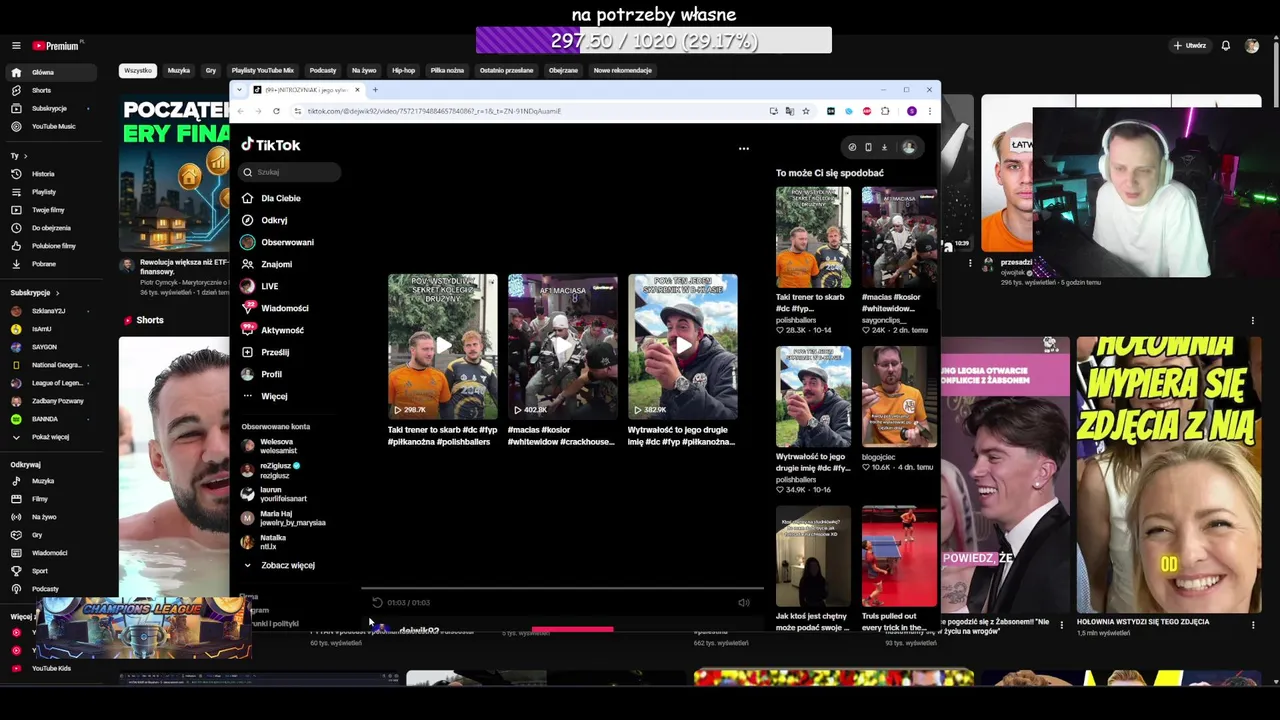Click the YouTube Utwórz create button
Screen dimensions: 1280x720
point(1189,46)
